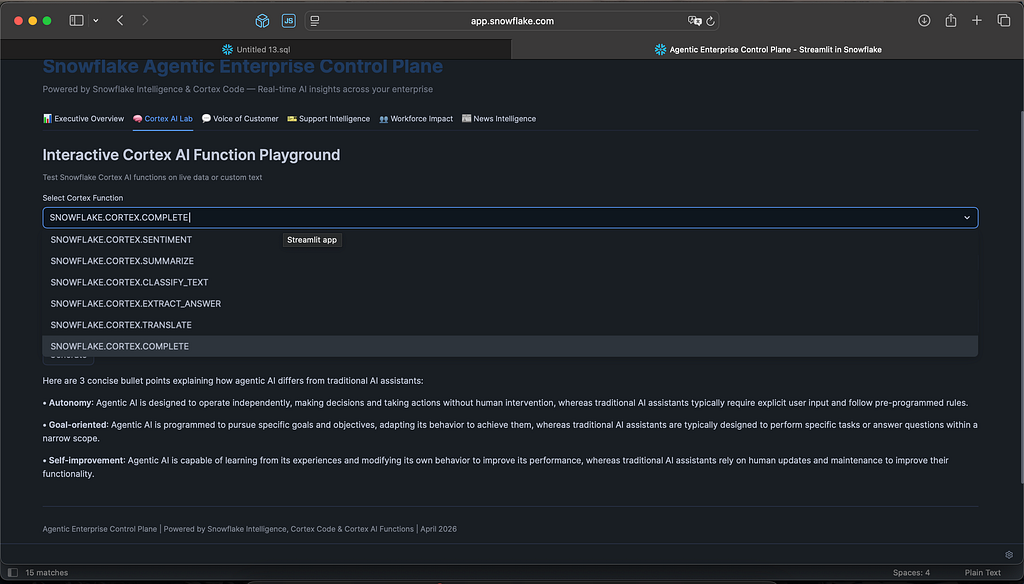Open the sidebar options chevron
The image size is (1024, 584).
95,21
